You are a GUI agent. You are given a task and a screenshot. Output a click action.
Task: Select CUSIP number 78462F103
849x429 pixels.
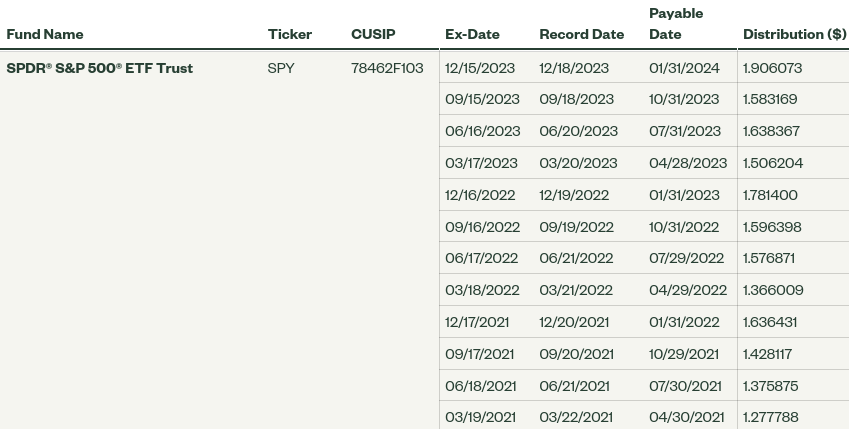pyautogui.click(x=387, y=68)
